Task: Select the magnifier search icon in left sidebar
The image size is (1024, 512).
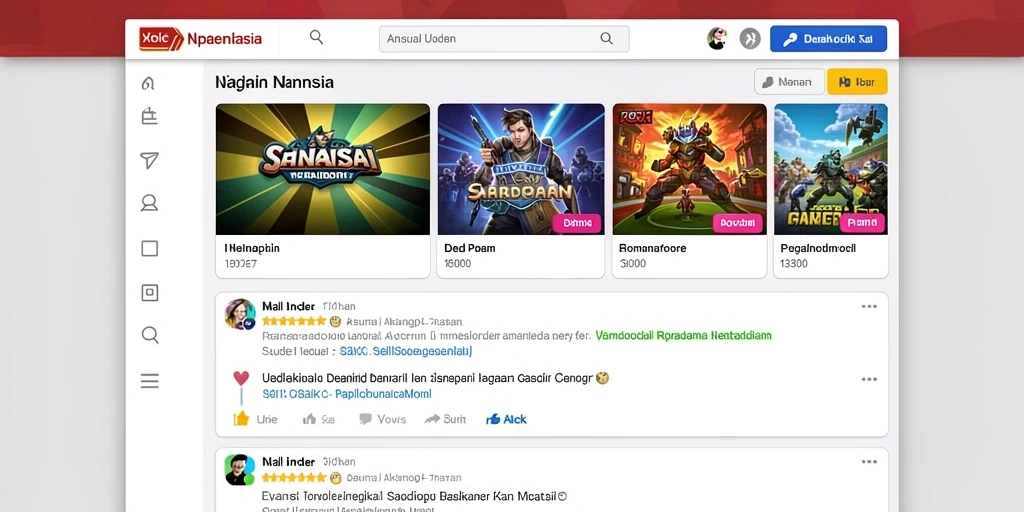Action: [150, 336]
